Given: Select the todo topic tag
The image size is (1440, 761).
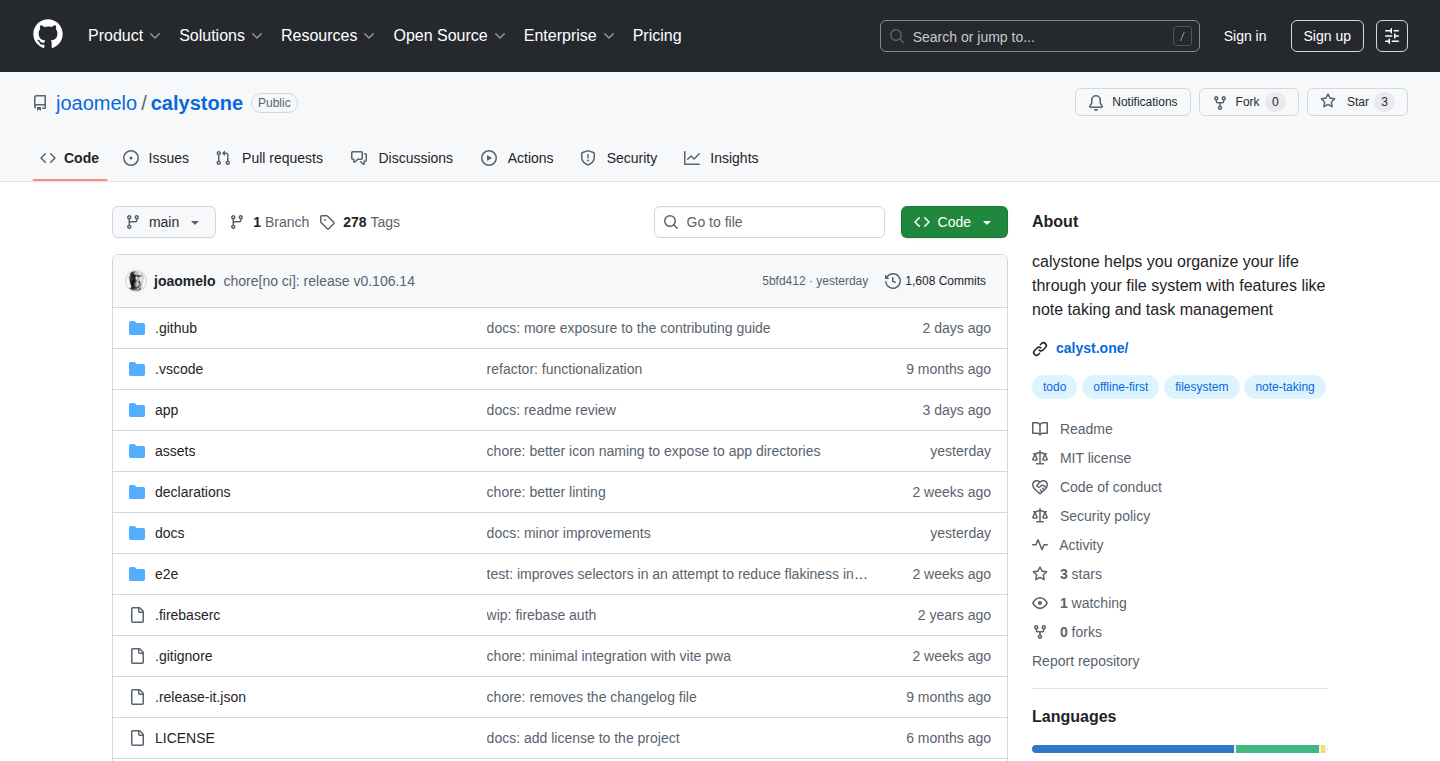Looking at the screenshot, I should [x=1054, y=387].
